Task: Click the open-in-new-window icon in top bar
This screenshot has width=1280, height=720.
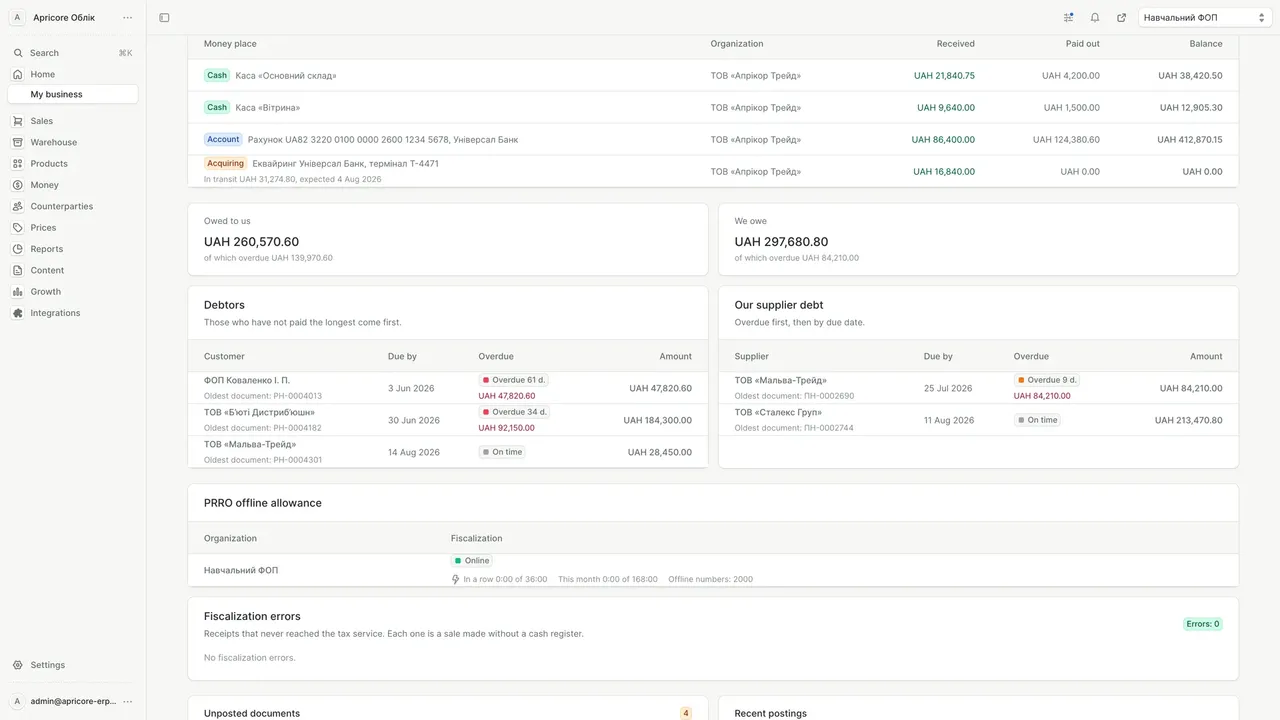Action: pyautogui.click(x=1121, y=17)
